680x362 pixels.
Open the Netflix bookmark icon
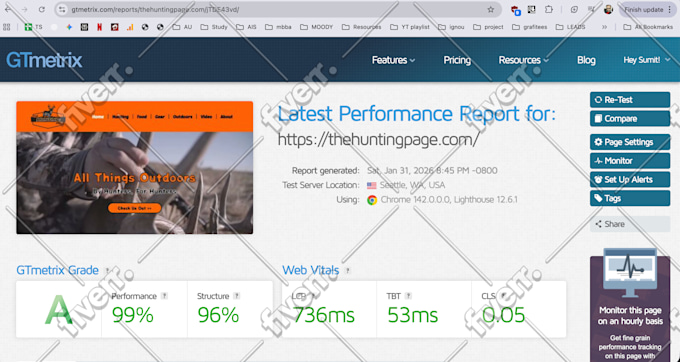[99, 27]
